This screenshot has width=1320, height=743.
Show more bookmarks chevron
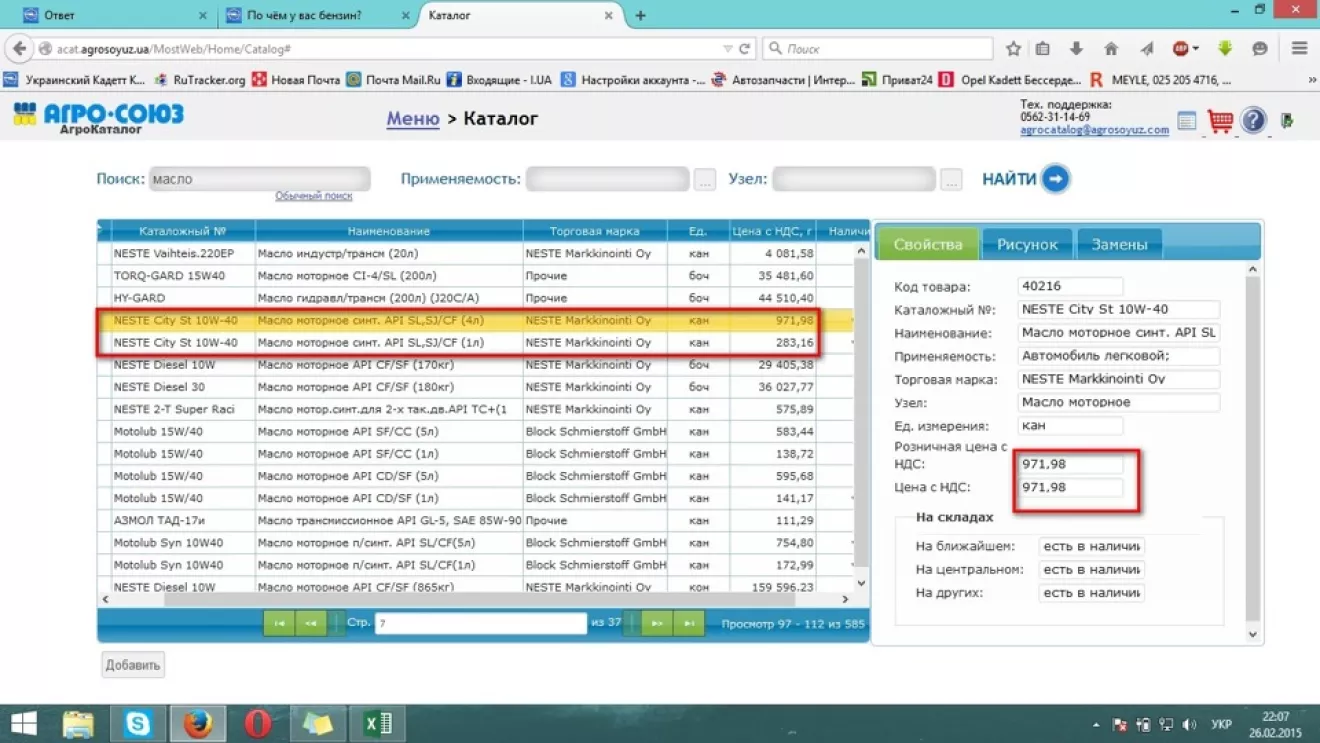coord(1312,80)
